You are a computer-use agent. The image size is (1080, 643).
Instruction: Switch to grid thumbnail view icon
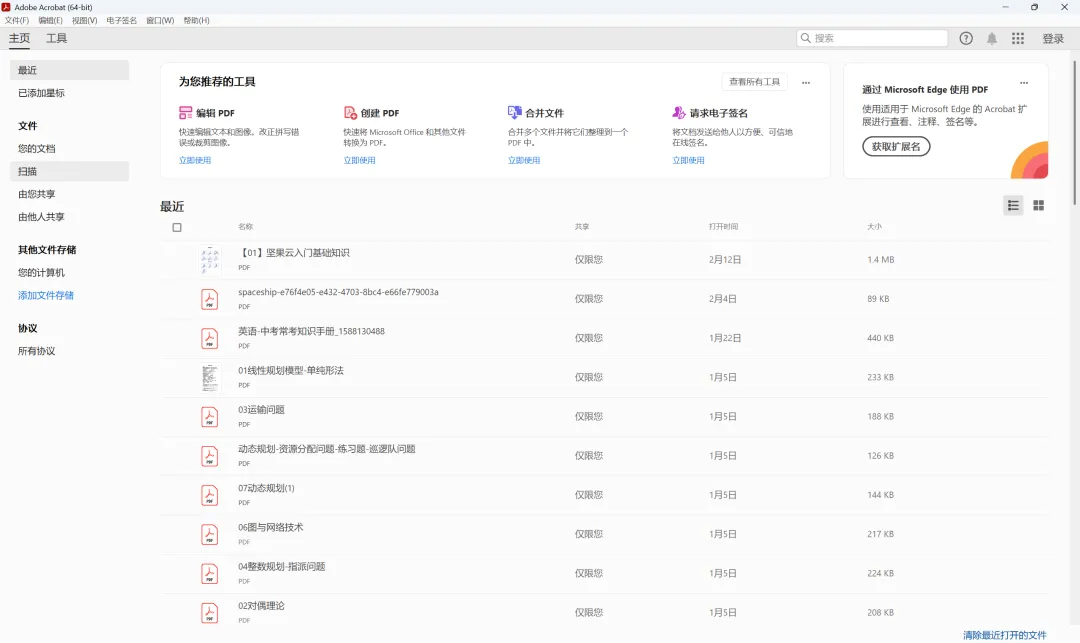1039,205
